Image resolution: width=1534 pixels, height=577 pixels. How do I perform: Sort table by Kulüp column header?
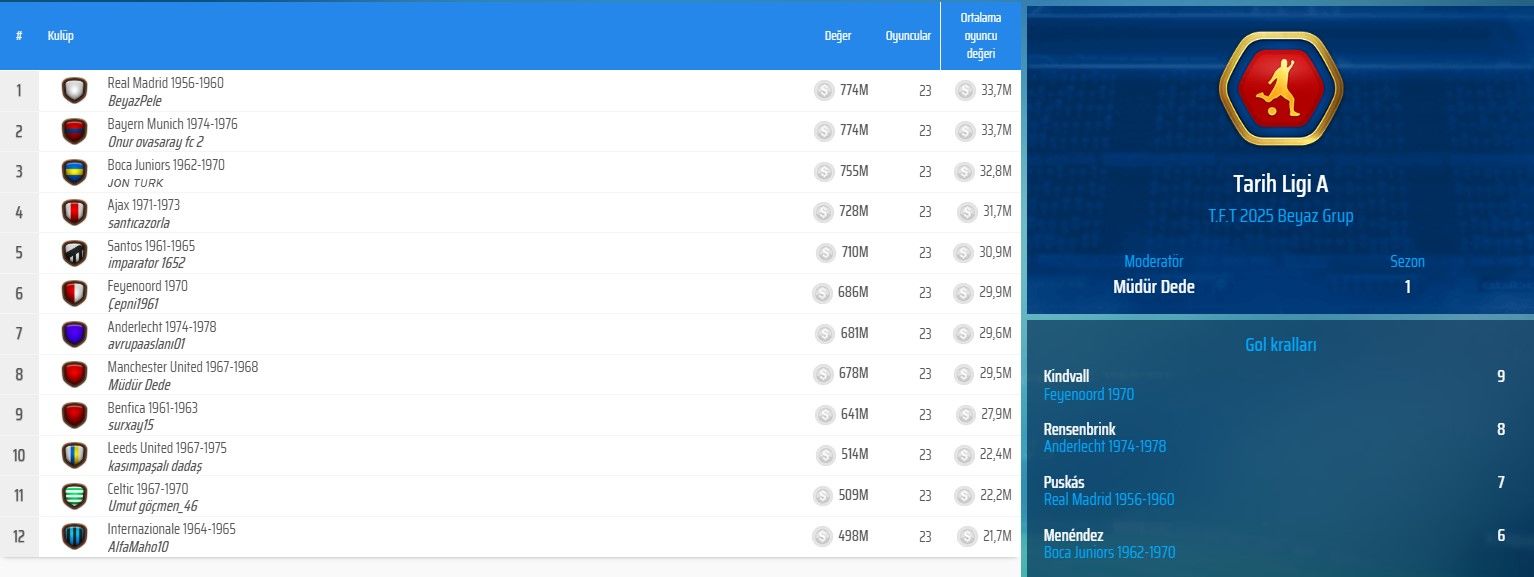60,36
